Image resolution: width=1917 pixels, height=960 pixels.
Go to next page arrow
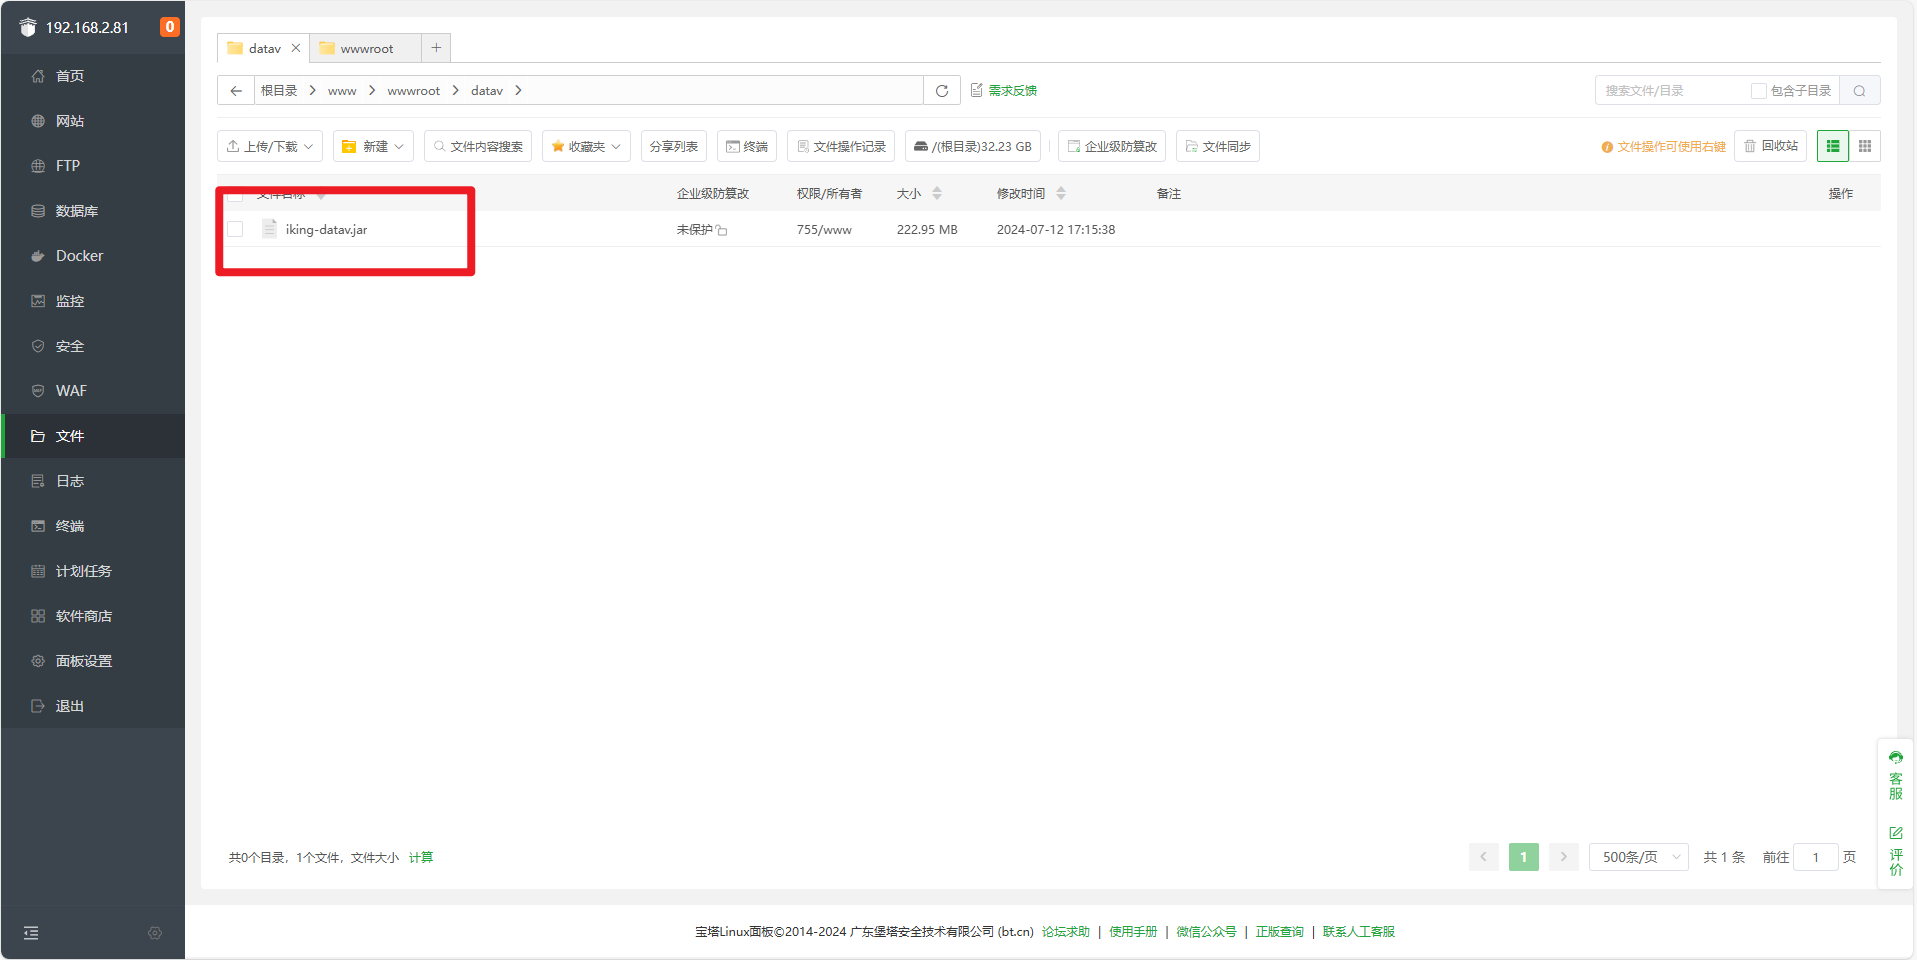coord(1564,857)
